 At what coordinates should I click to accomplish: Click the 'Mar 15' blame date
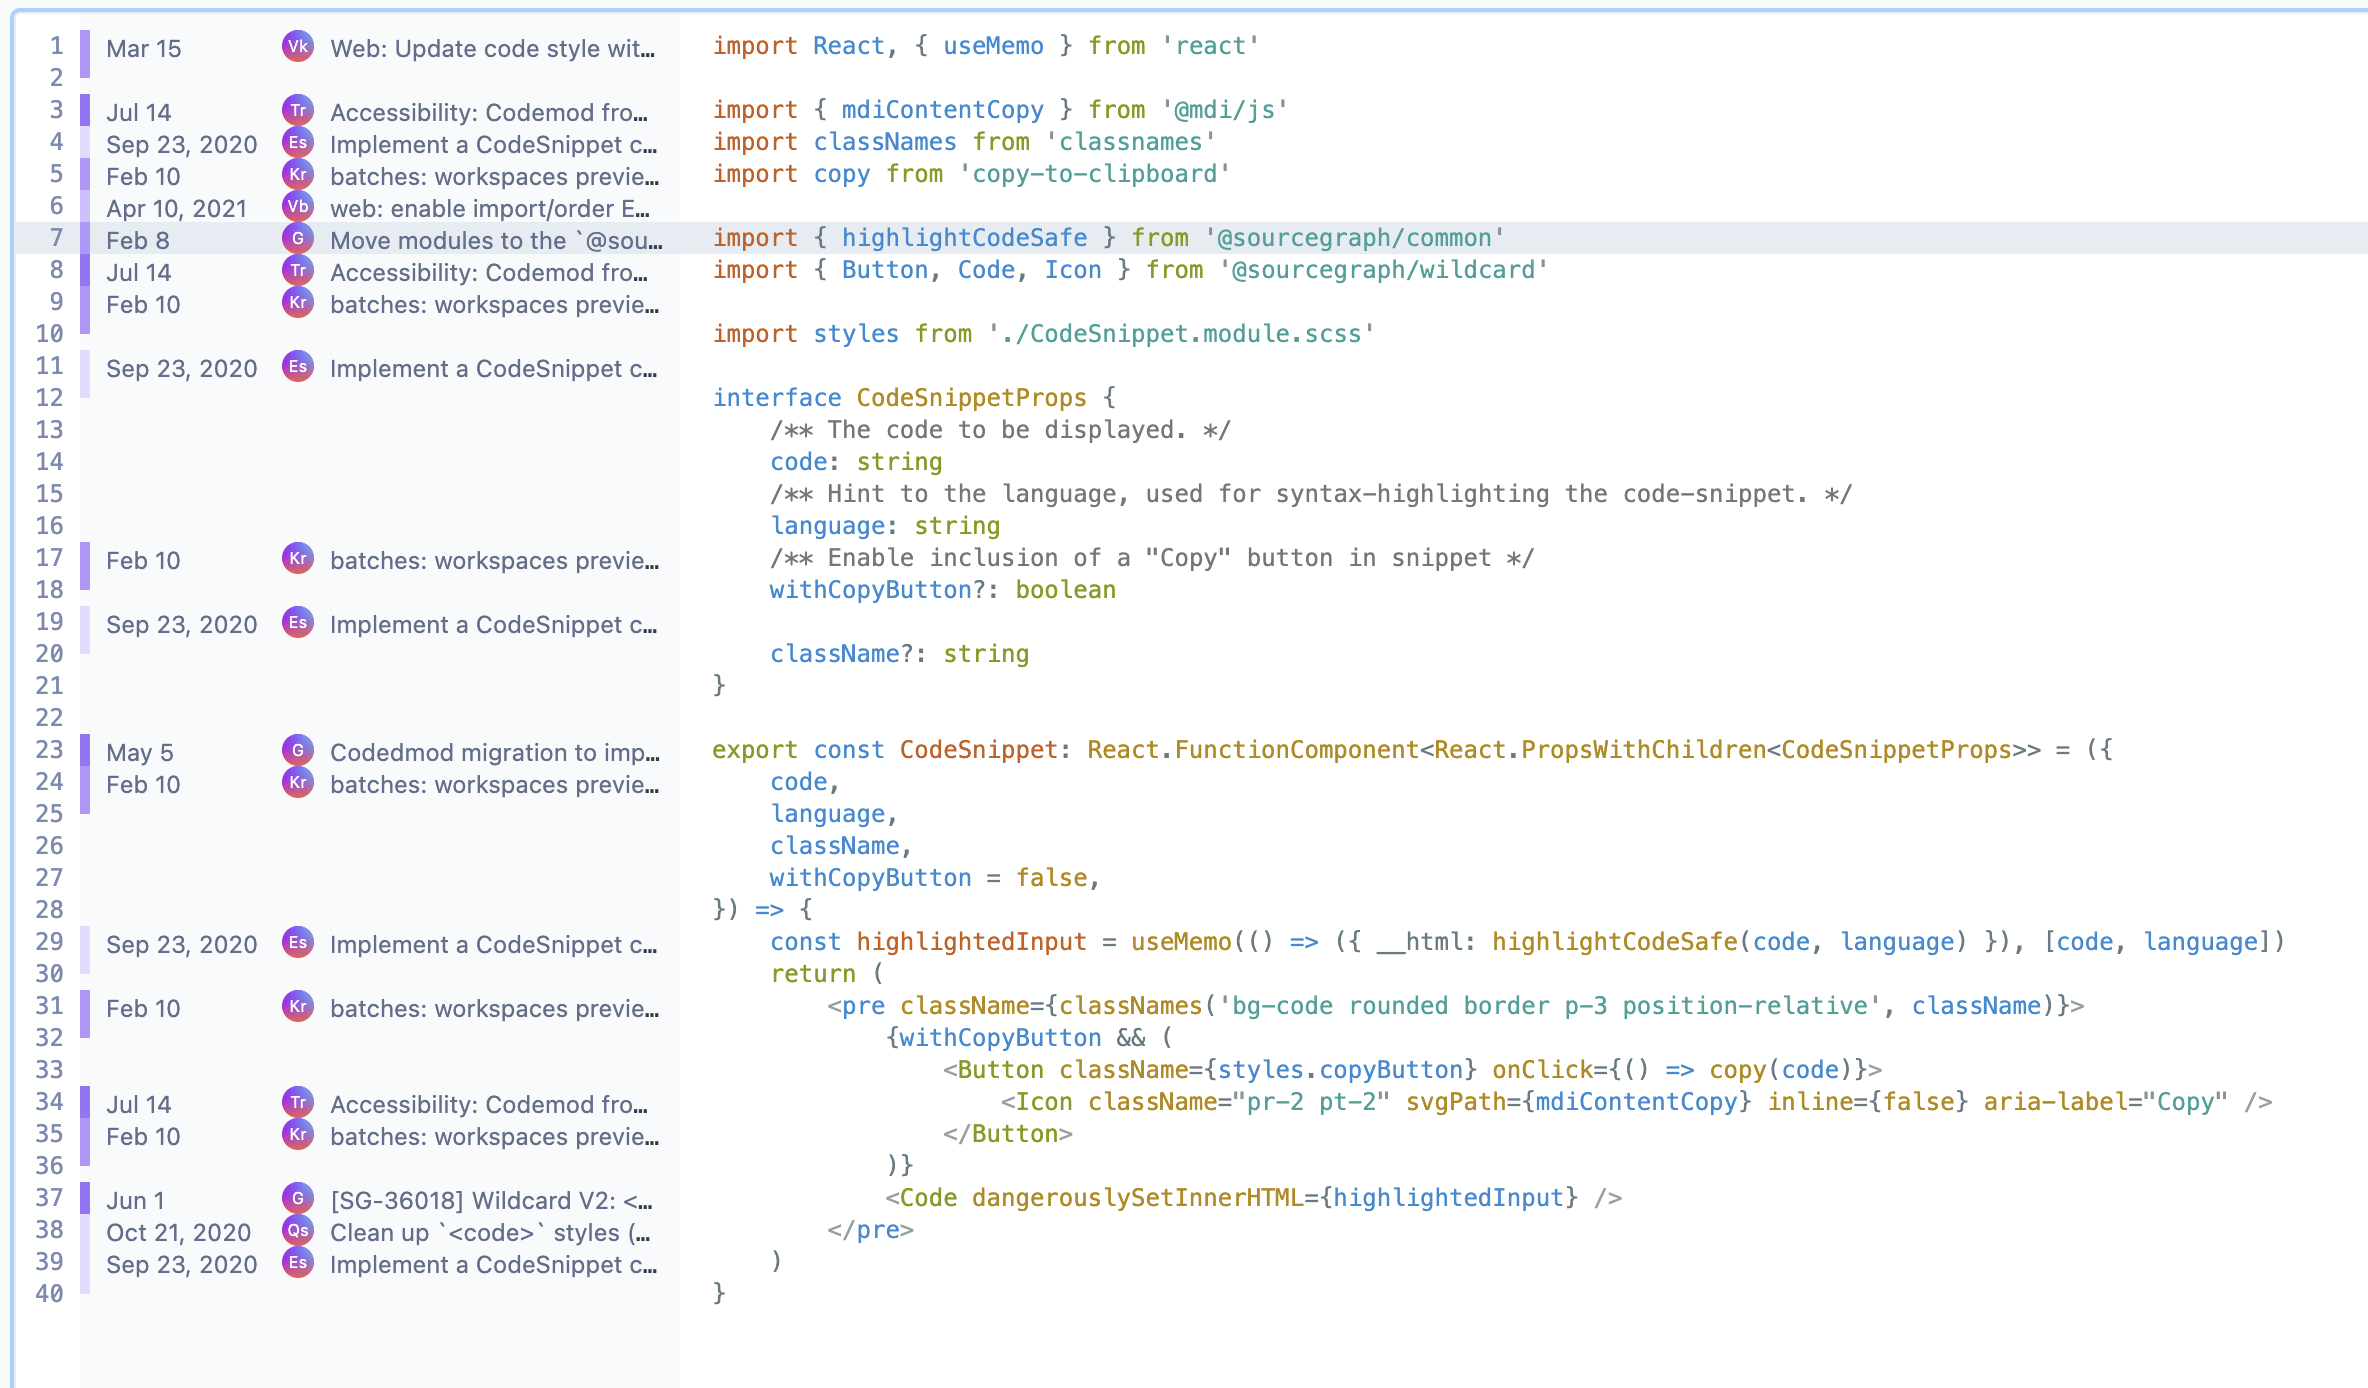(144, 48)
